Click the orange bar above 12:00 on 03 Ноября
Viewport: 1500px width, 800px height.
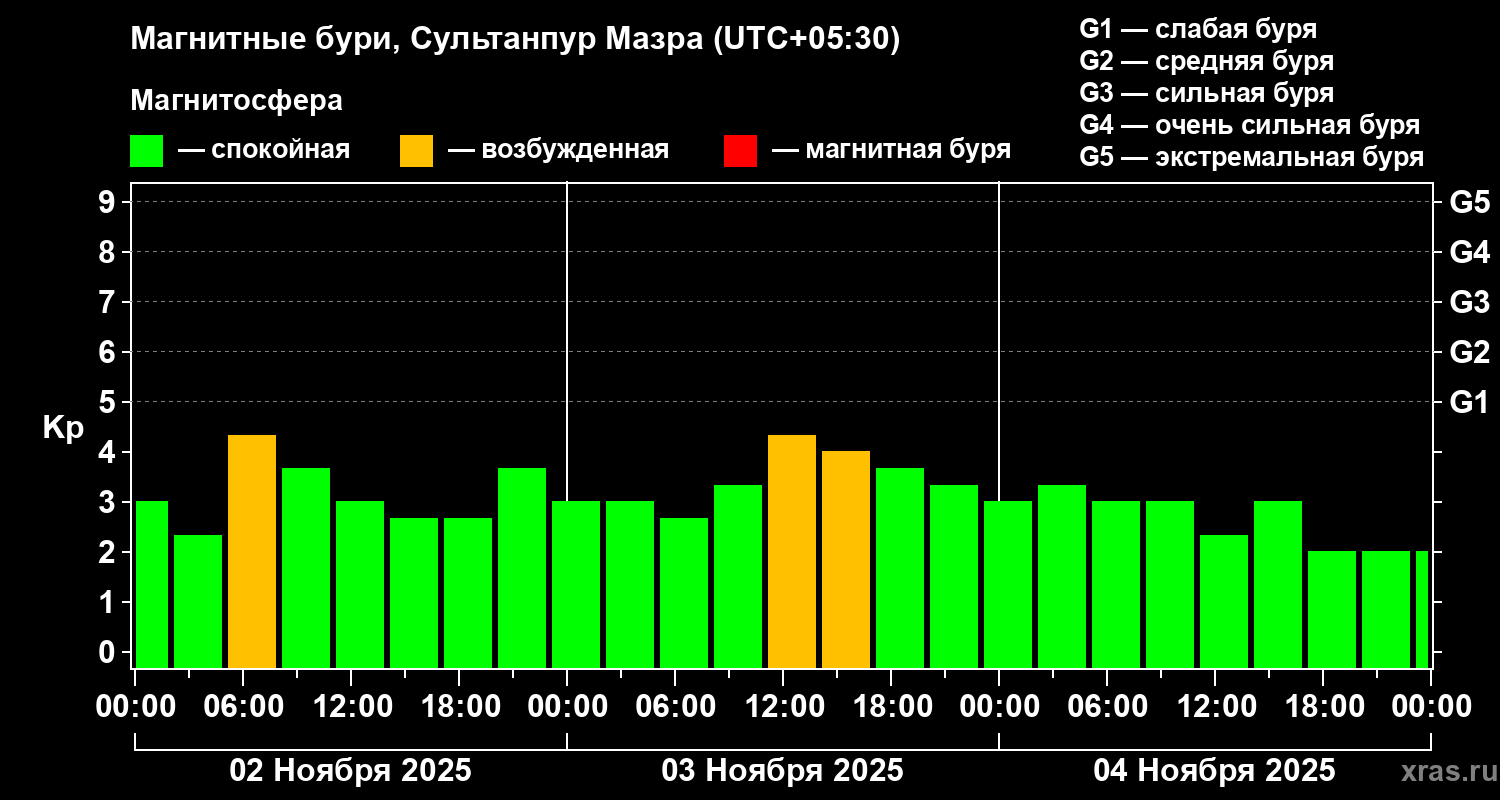tap(792, 551)
